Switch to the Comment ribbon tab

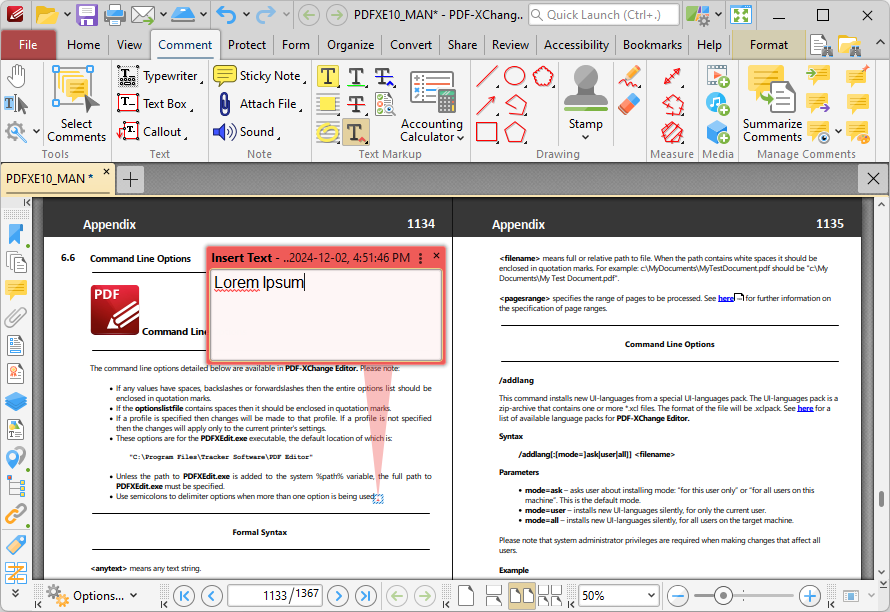click(184, 44)
